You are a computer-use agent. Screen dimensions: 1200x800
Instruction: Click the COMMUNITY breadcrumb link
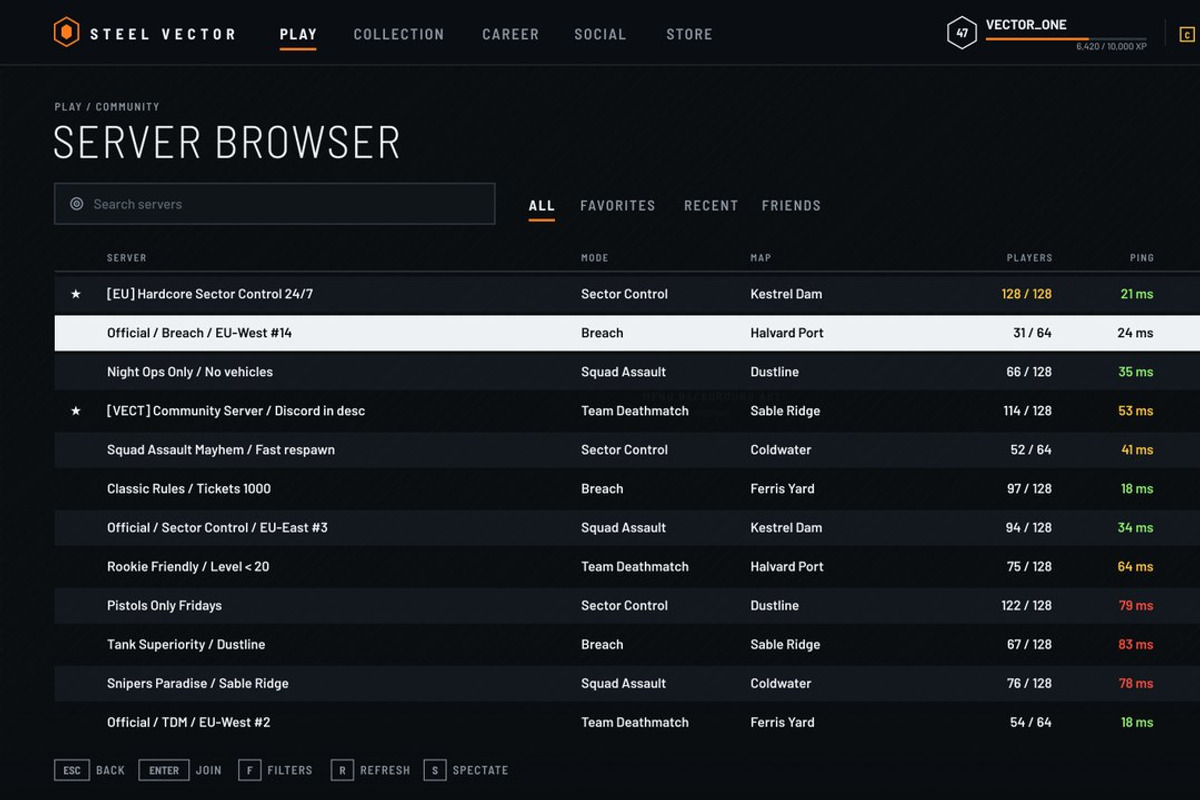click(128, 107)
